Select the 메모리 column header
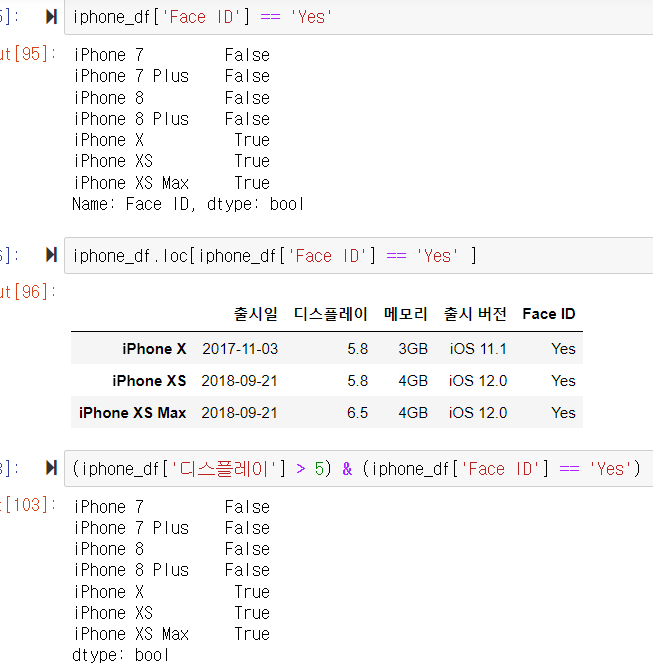Screen dimensions: 653x670 point(406,314)
